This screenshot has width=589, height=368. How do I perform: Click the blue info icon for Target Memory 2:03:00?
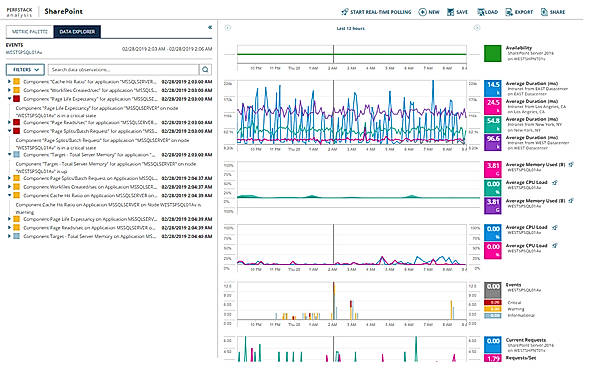click(17, 155)
